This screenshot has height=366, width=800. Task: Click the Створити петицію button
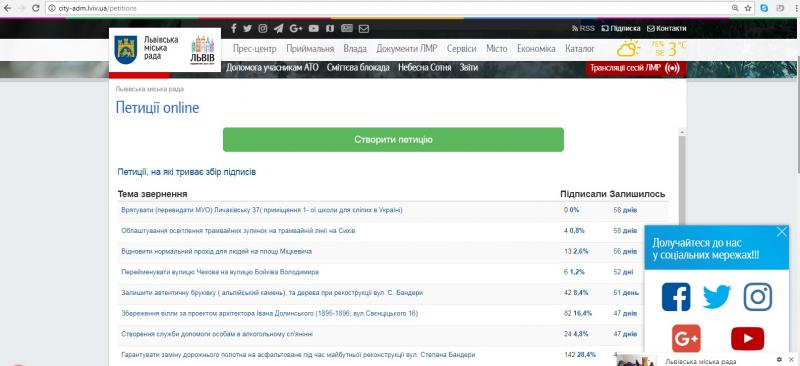[x=393, y=140]
